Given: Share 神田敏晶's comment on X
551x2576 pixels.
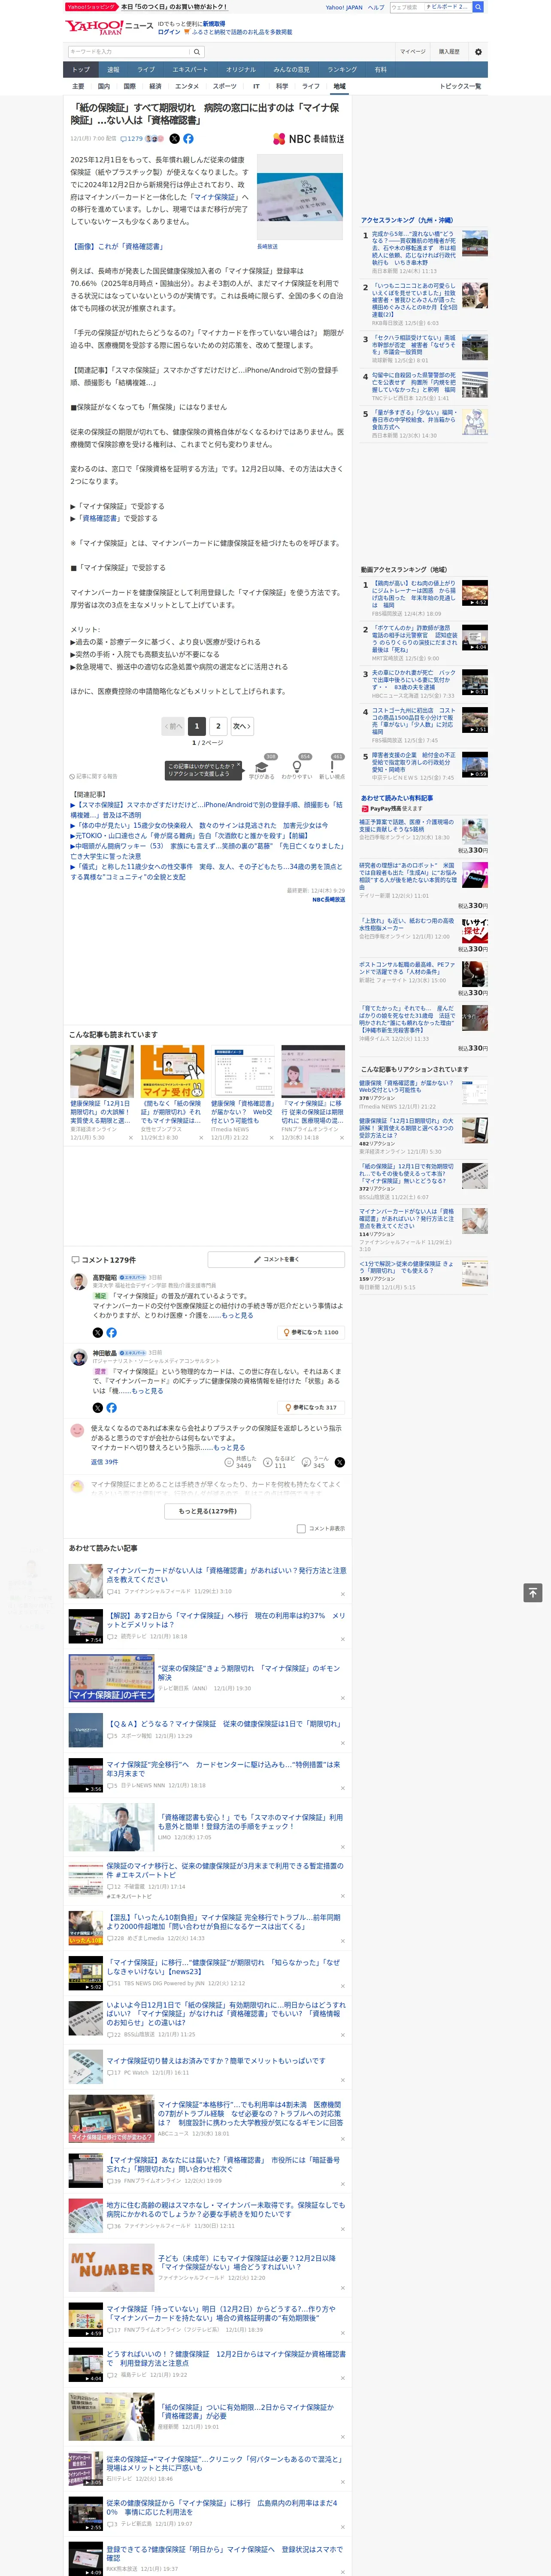Looking at the screenshot, I should coord(98,1408).
